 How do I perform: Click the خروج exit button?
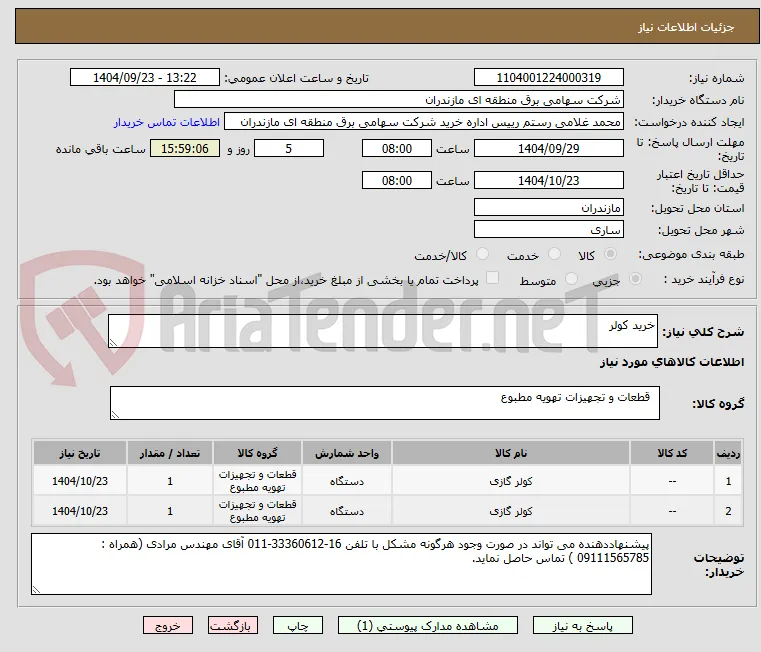point(167,625)
